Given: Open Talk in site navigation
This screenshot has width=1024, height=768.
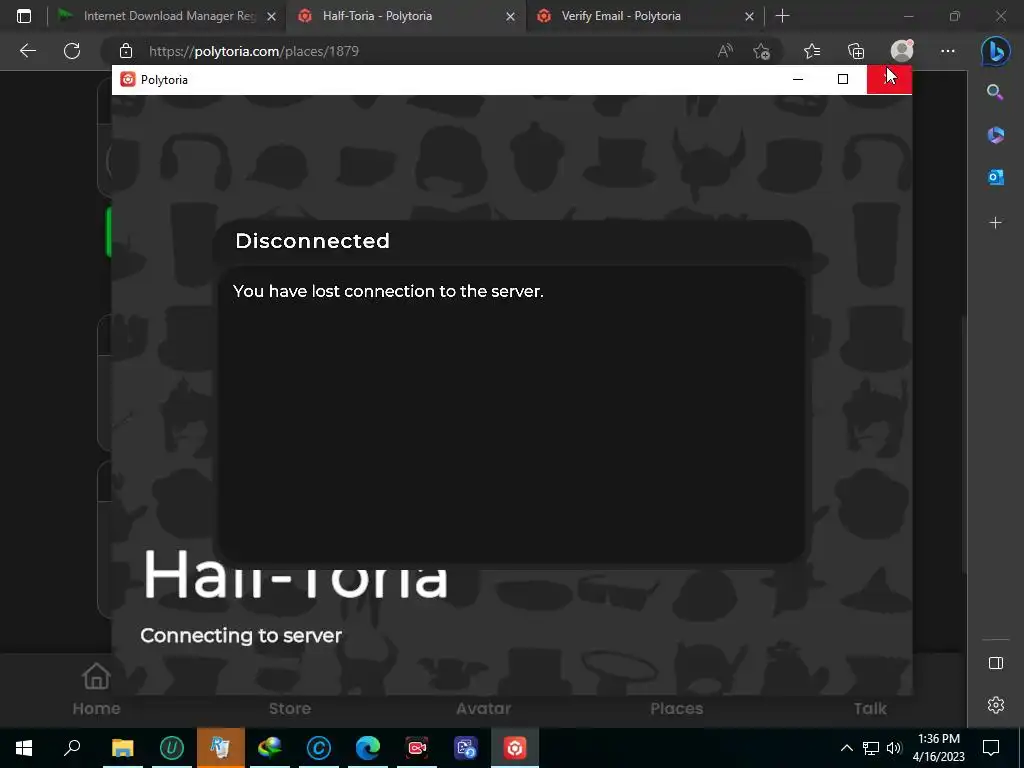Looking at the screenshot, I should tap(870, 708).
